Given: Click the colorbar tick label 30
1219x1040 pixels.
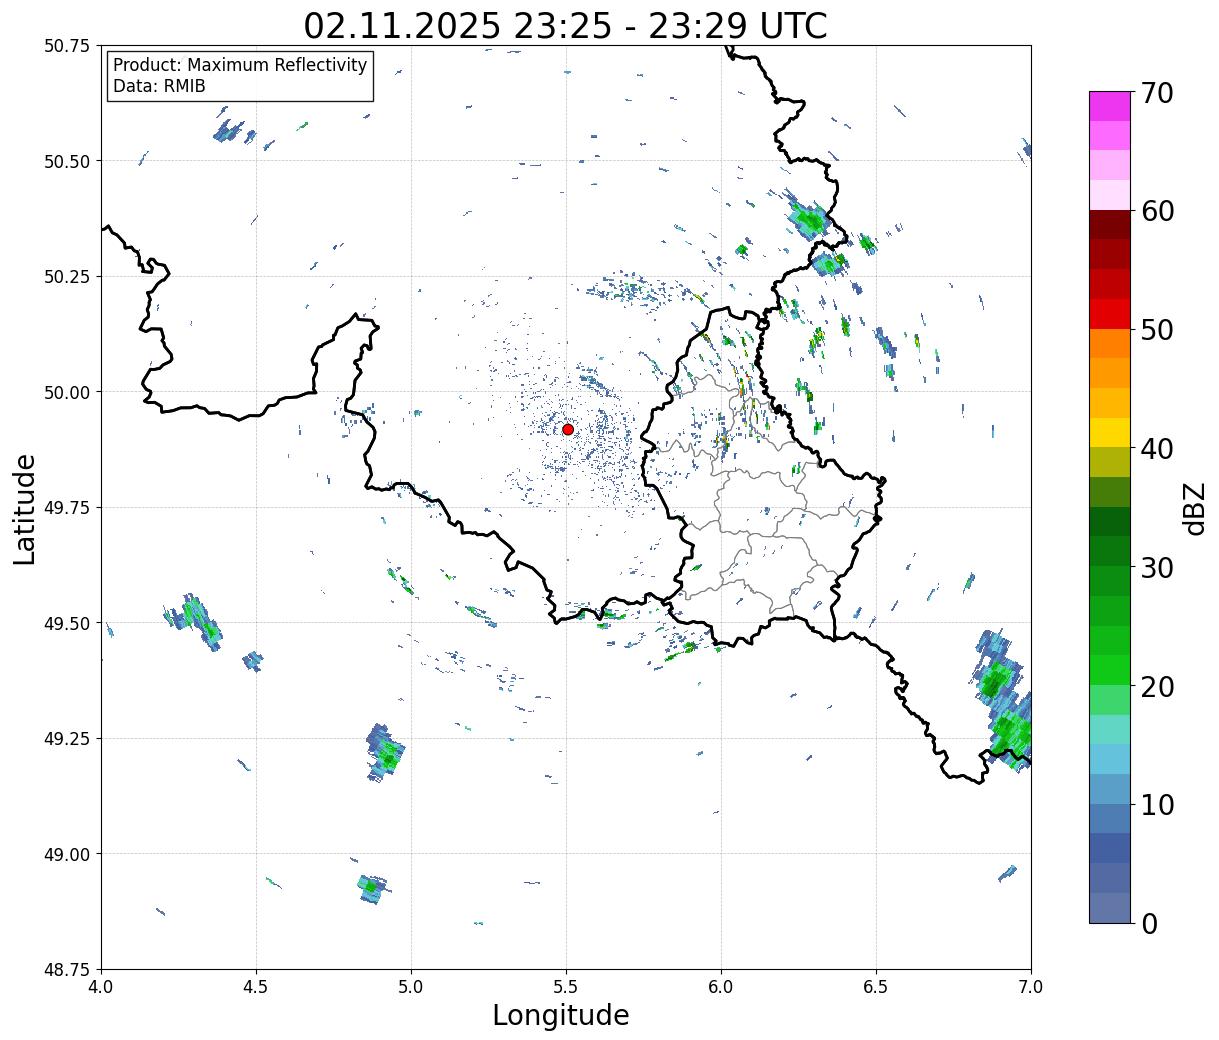Looking at the screenshot, I should pyautogui.click(x=1158, y=568).
